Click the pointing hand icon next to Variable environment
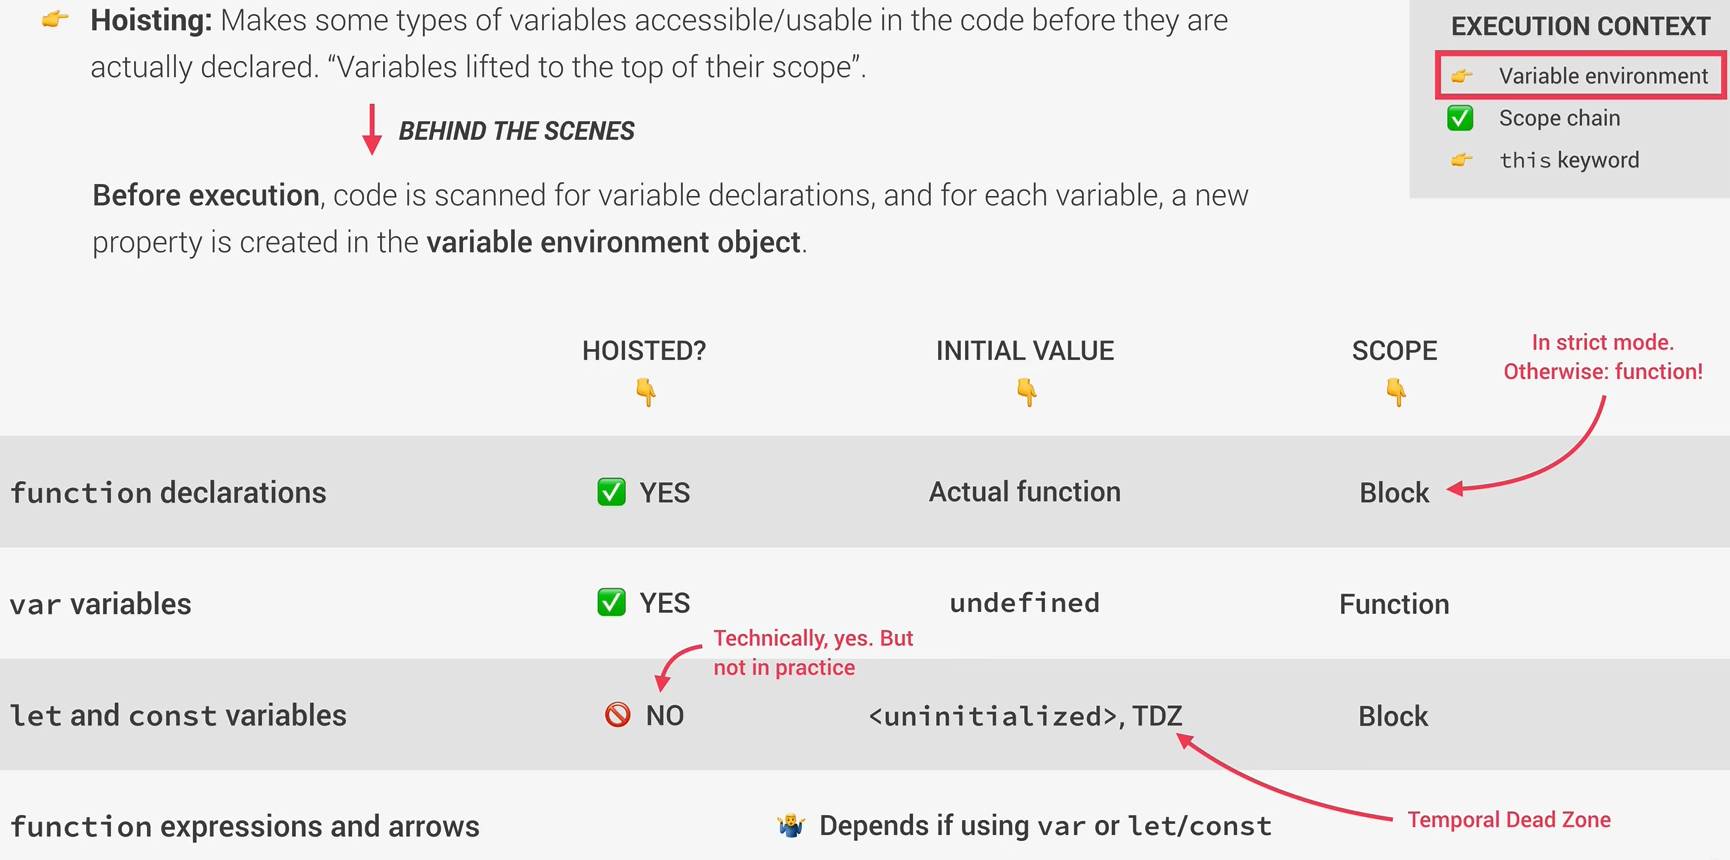 tap(1462, 76)
